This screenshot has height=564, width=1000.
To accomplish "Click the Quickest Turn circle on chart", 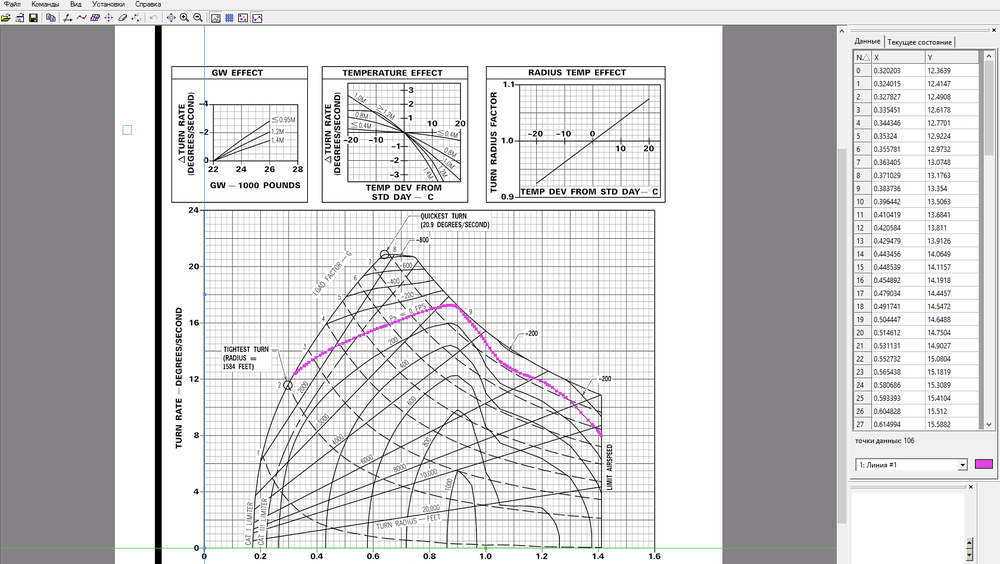I will pos(385,255).
